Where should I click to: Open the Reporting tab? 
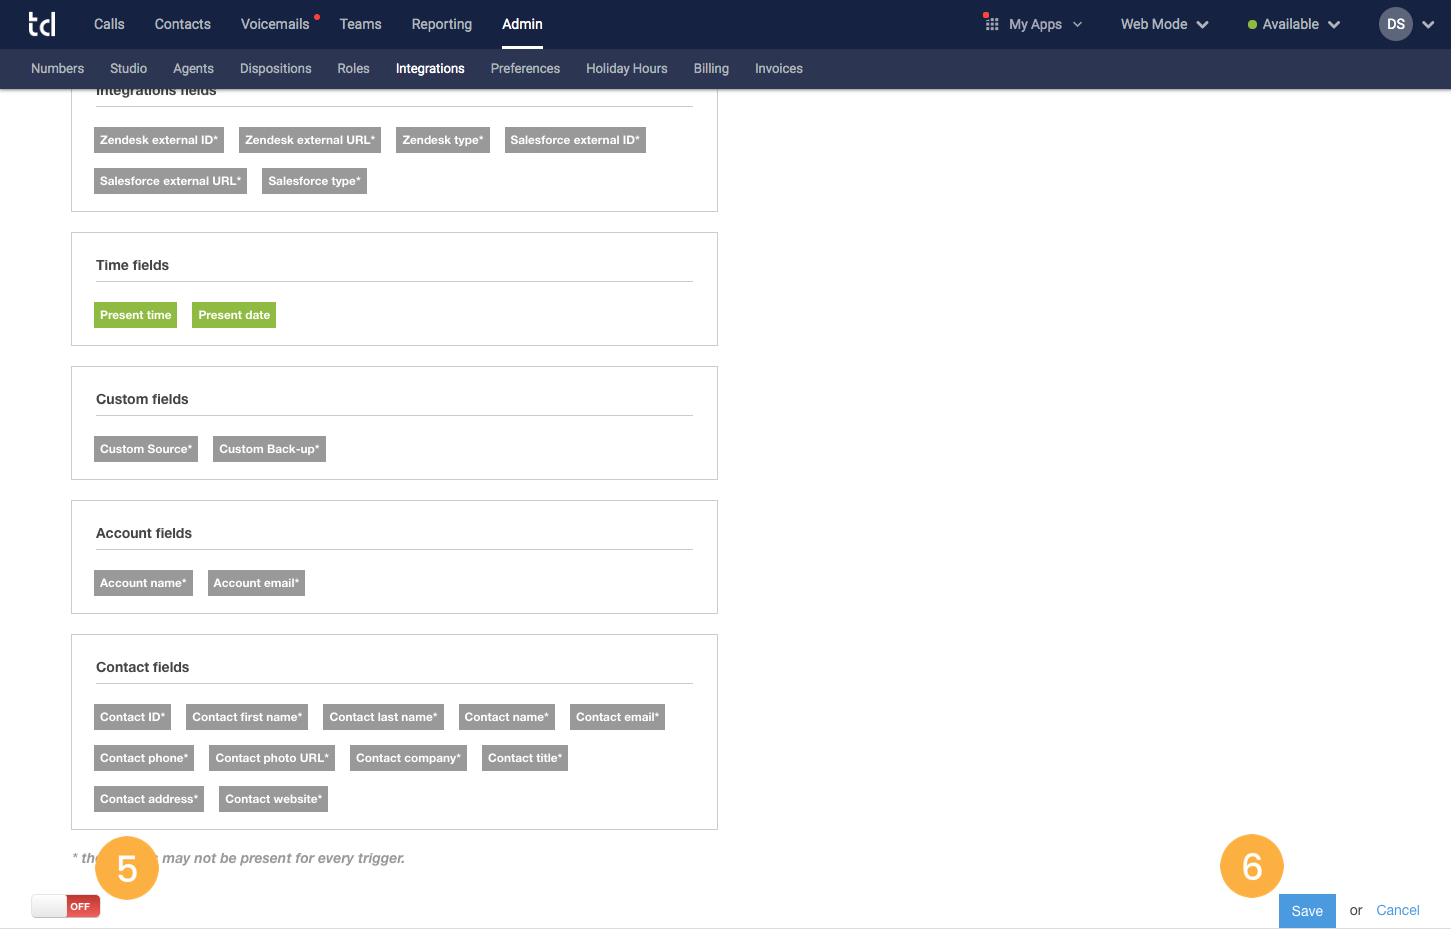point(441,24)
